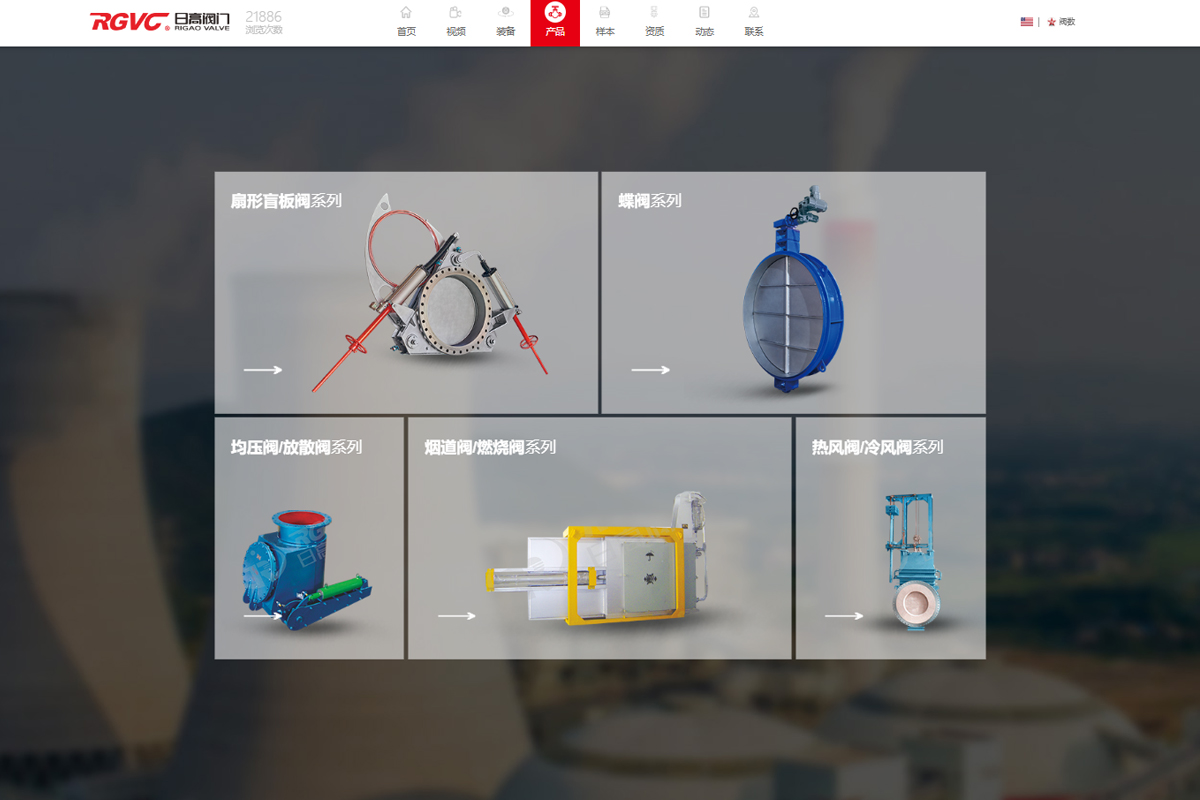Viewport: 1200px width, 800px height.
Task: Click the arrow in the 蝶阀 card
Action: (650, 370)
